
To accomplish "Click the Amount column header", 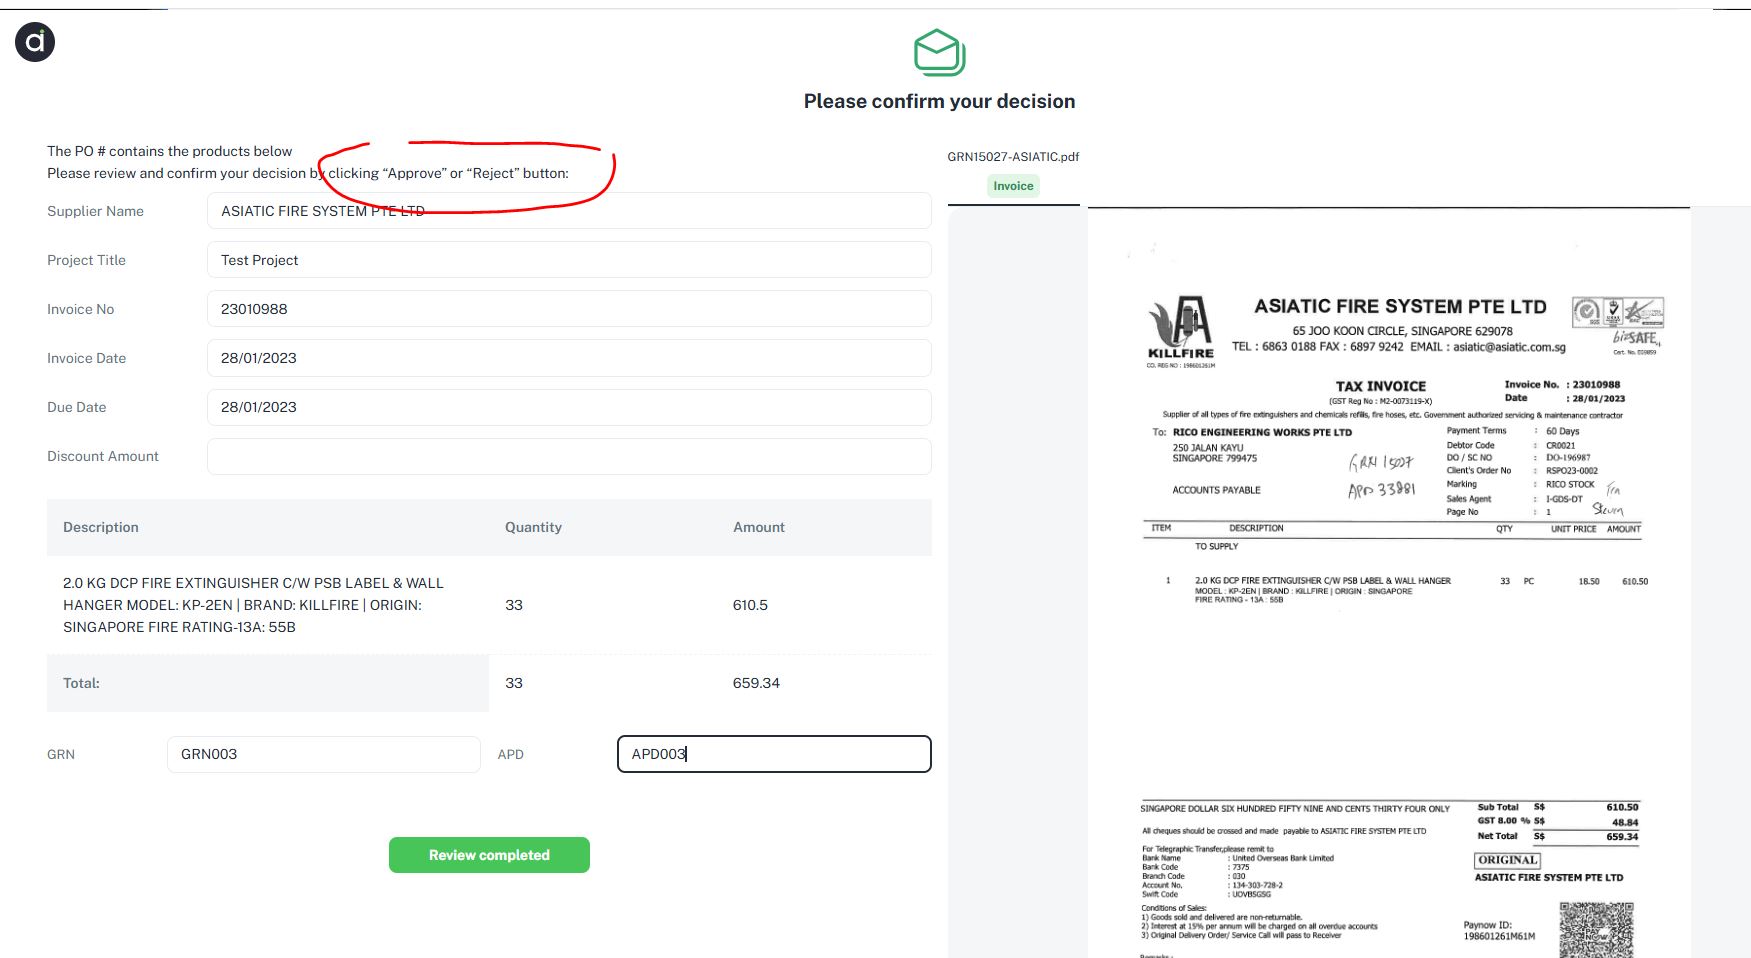I will click(x=758, y=527).
